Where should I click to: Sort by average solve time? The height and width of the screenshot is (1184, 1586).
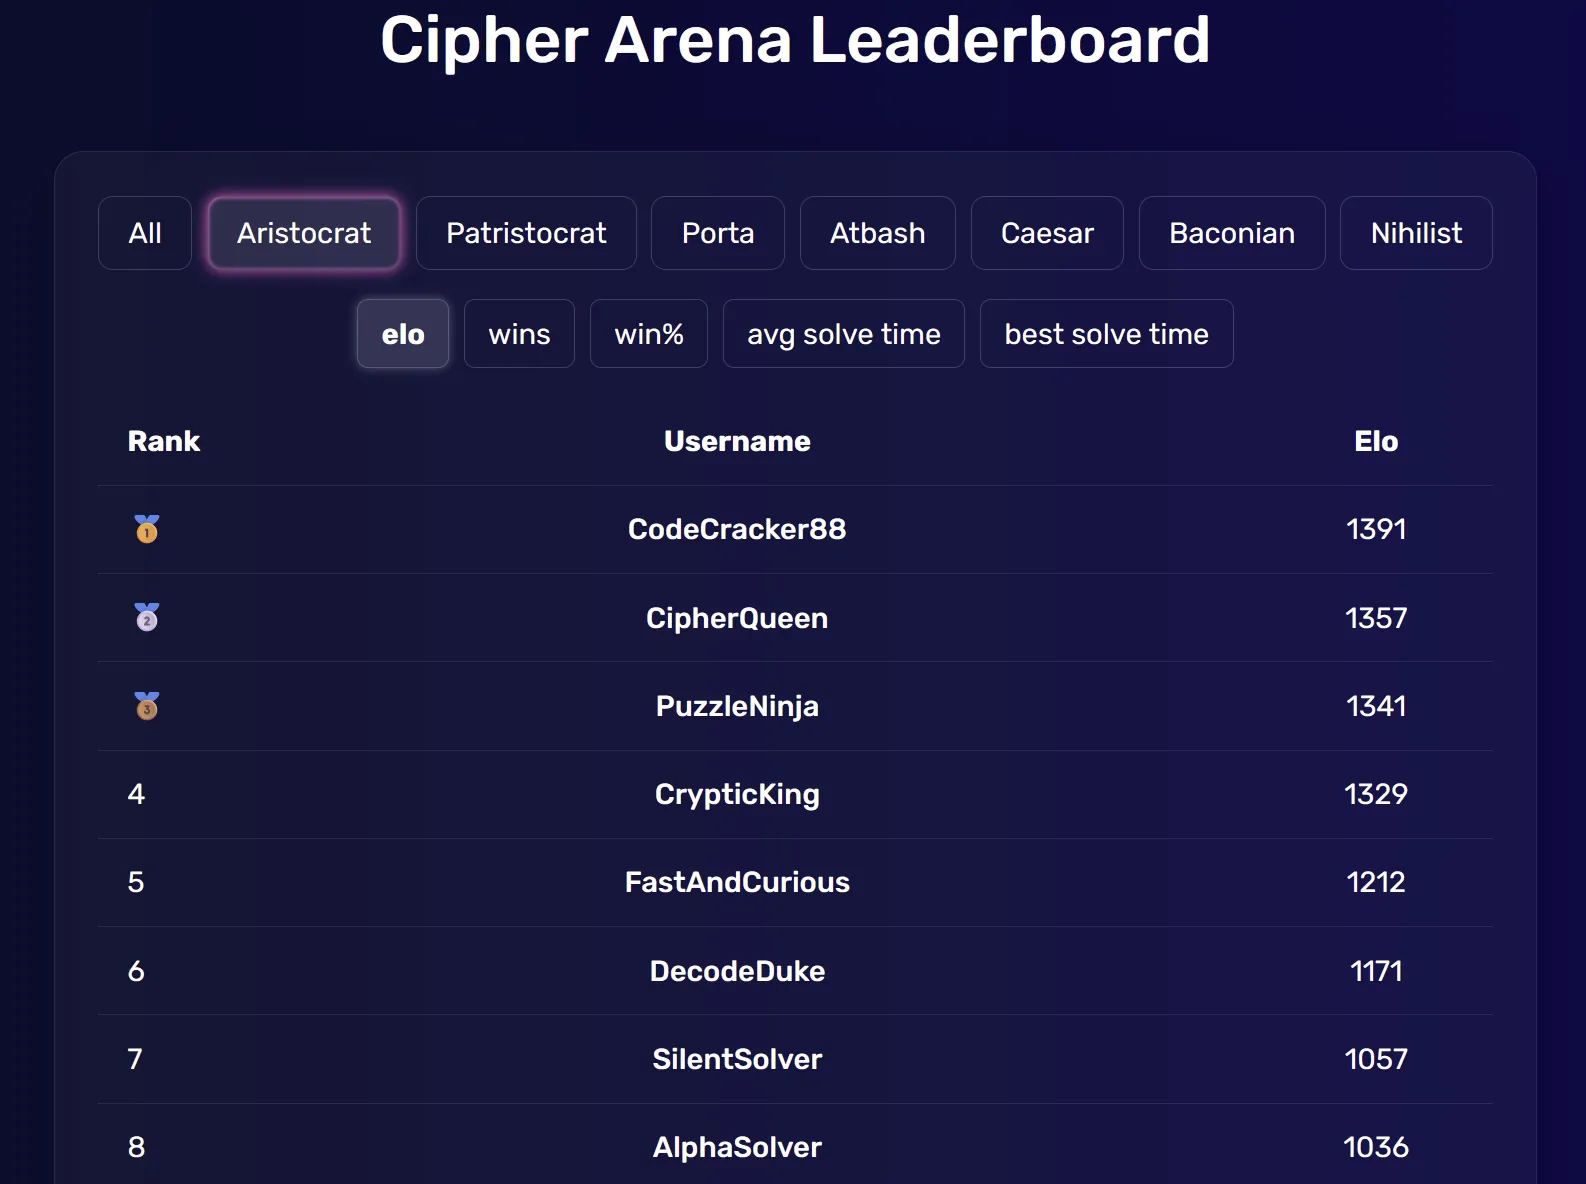click(843, 333)
